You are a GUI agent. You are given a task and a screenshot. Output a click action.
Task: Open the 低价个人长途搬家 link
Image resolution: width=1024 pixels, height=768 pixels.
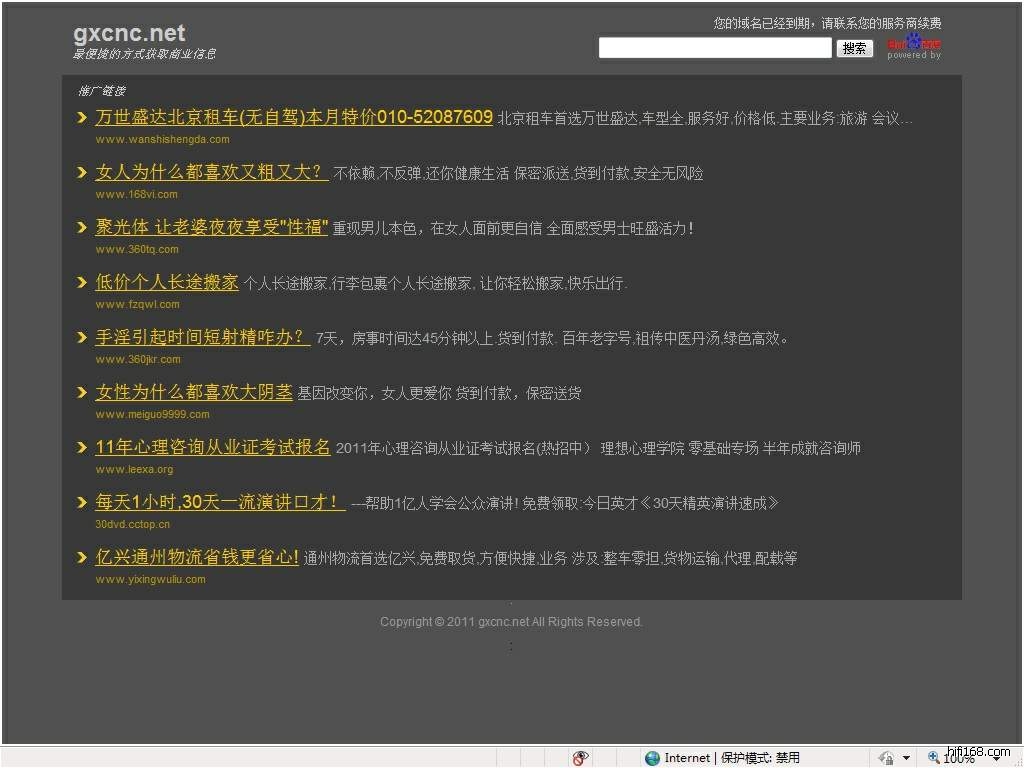(167, 283)
